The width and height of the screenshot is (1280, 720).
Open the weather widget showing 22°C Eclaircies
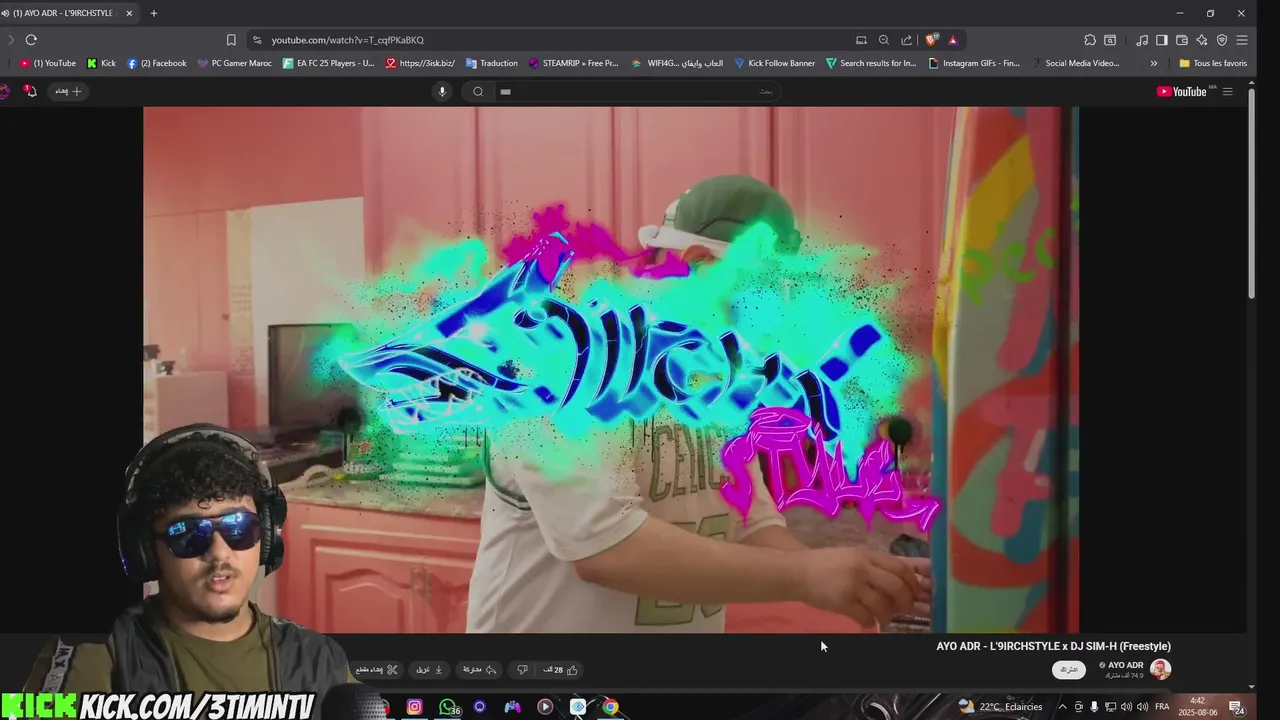coord(1000,706)
